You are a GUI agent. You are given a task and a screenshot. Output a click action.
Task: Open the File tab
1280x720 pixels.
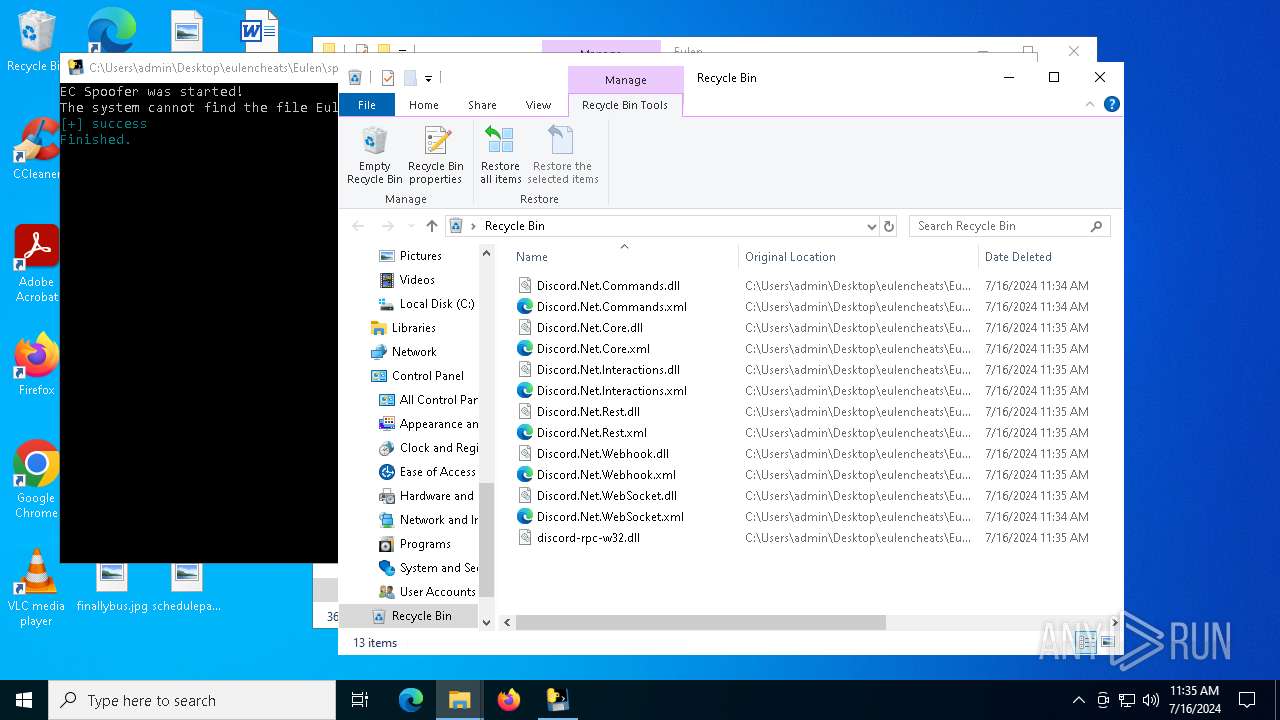tap(367, 105)
